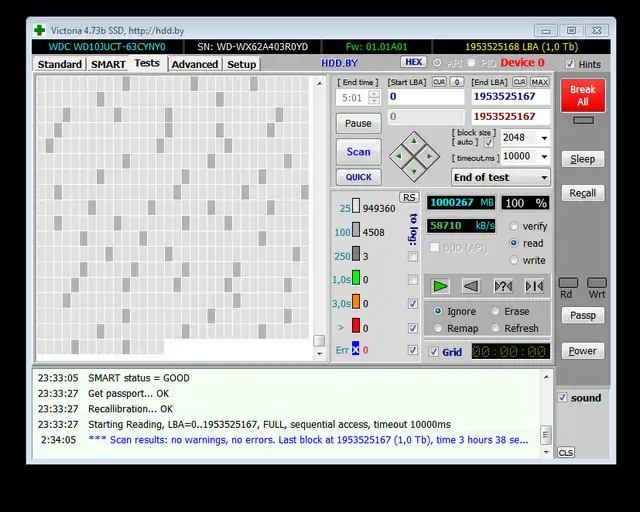Click the dark gray 250 ms block swatch

tap(356, 254)
